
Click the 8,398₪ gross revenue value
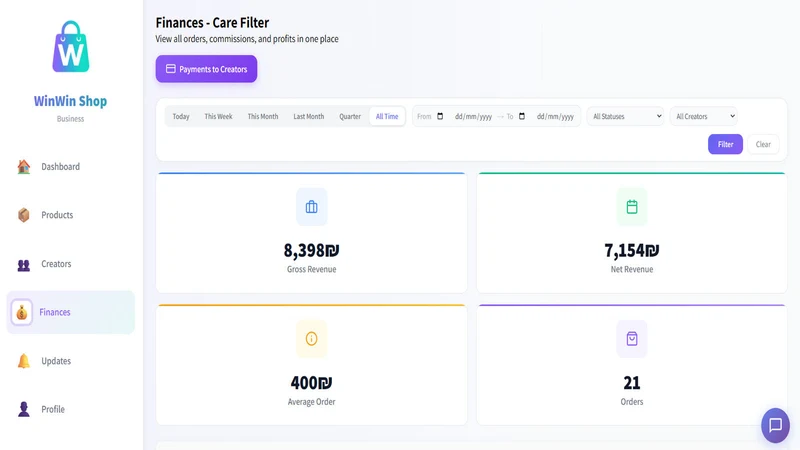coord(311,251)
